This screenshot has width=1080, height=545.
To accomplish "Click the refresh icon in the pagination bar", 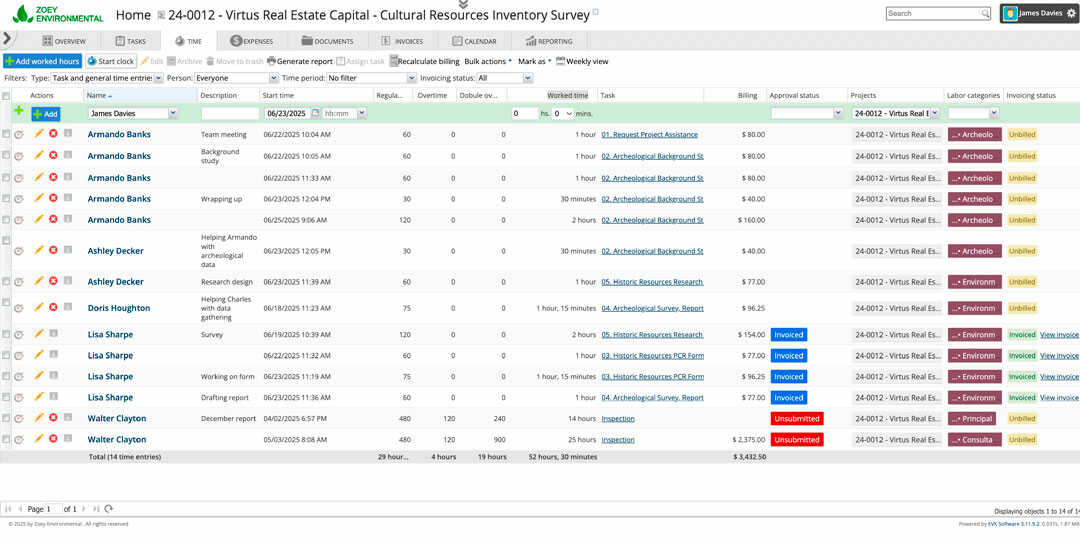I will (108, 509).
